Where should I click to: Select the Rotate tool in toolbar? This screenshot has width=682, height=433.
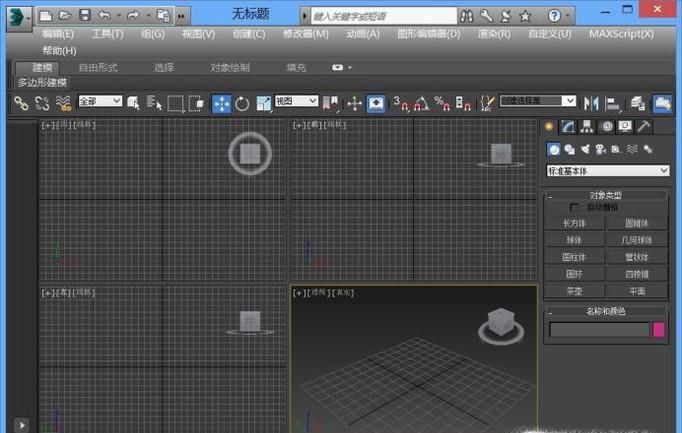(x=242, y=103)
